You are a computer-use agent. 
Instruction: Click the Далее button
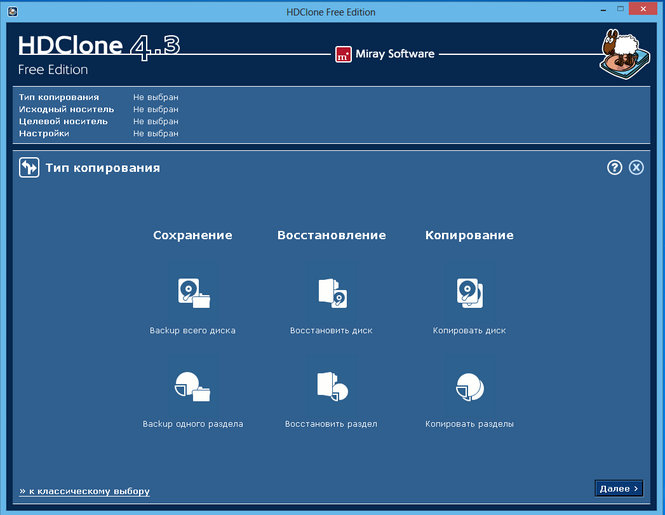[x=619, y=489]
